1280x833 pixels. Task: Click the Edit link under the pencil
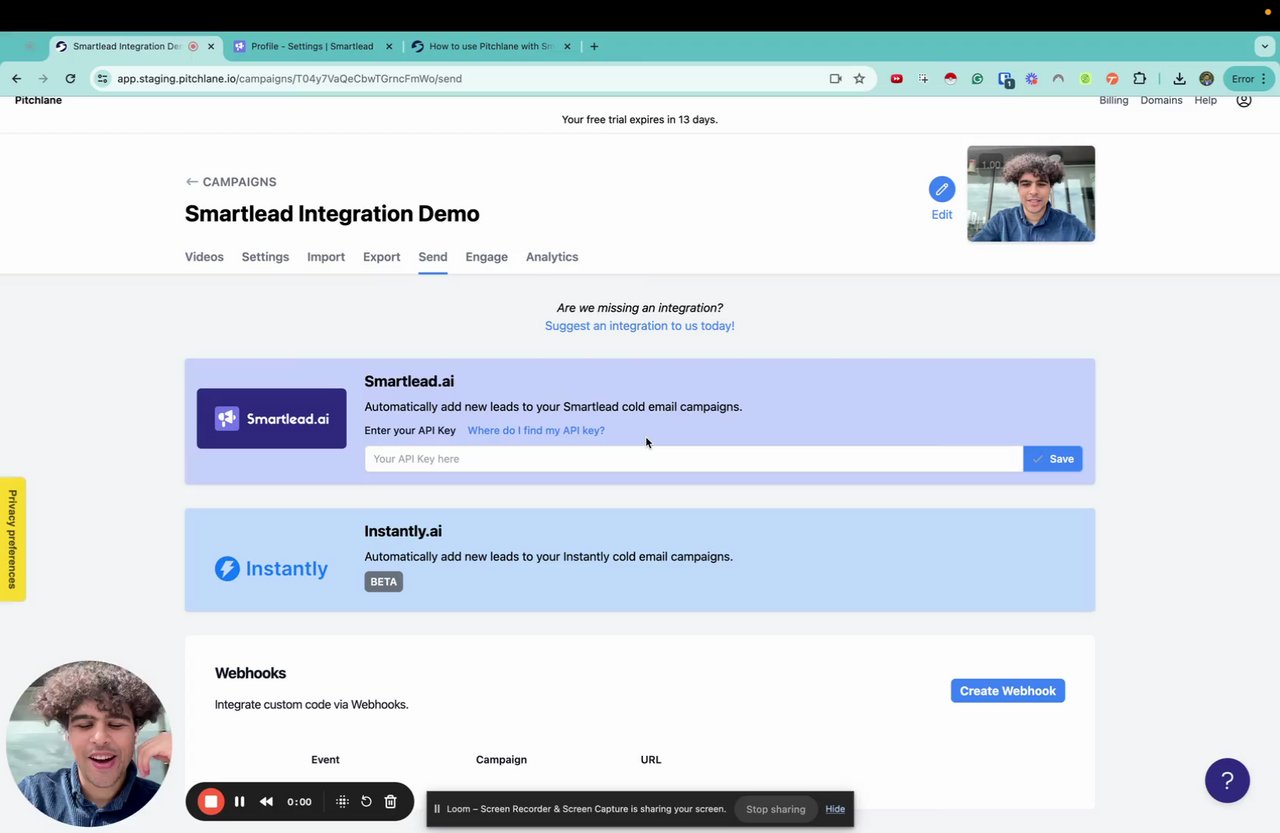[x=942, y=214]
